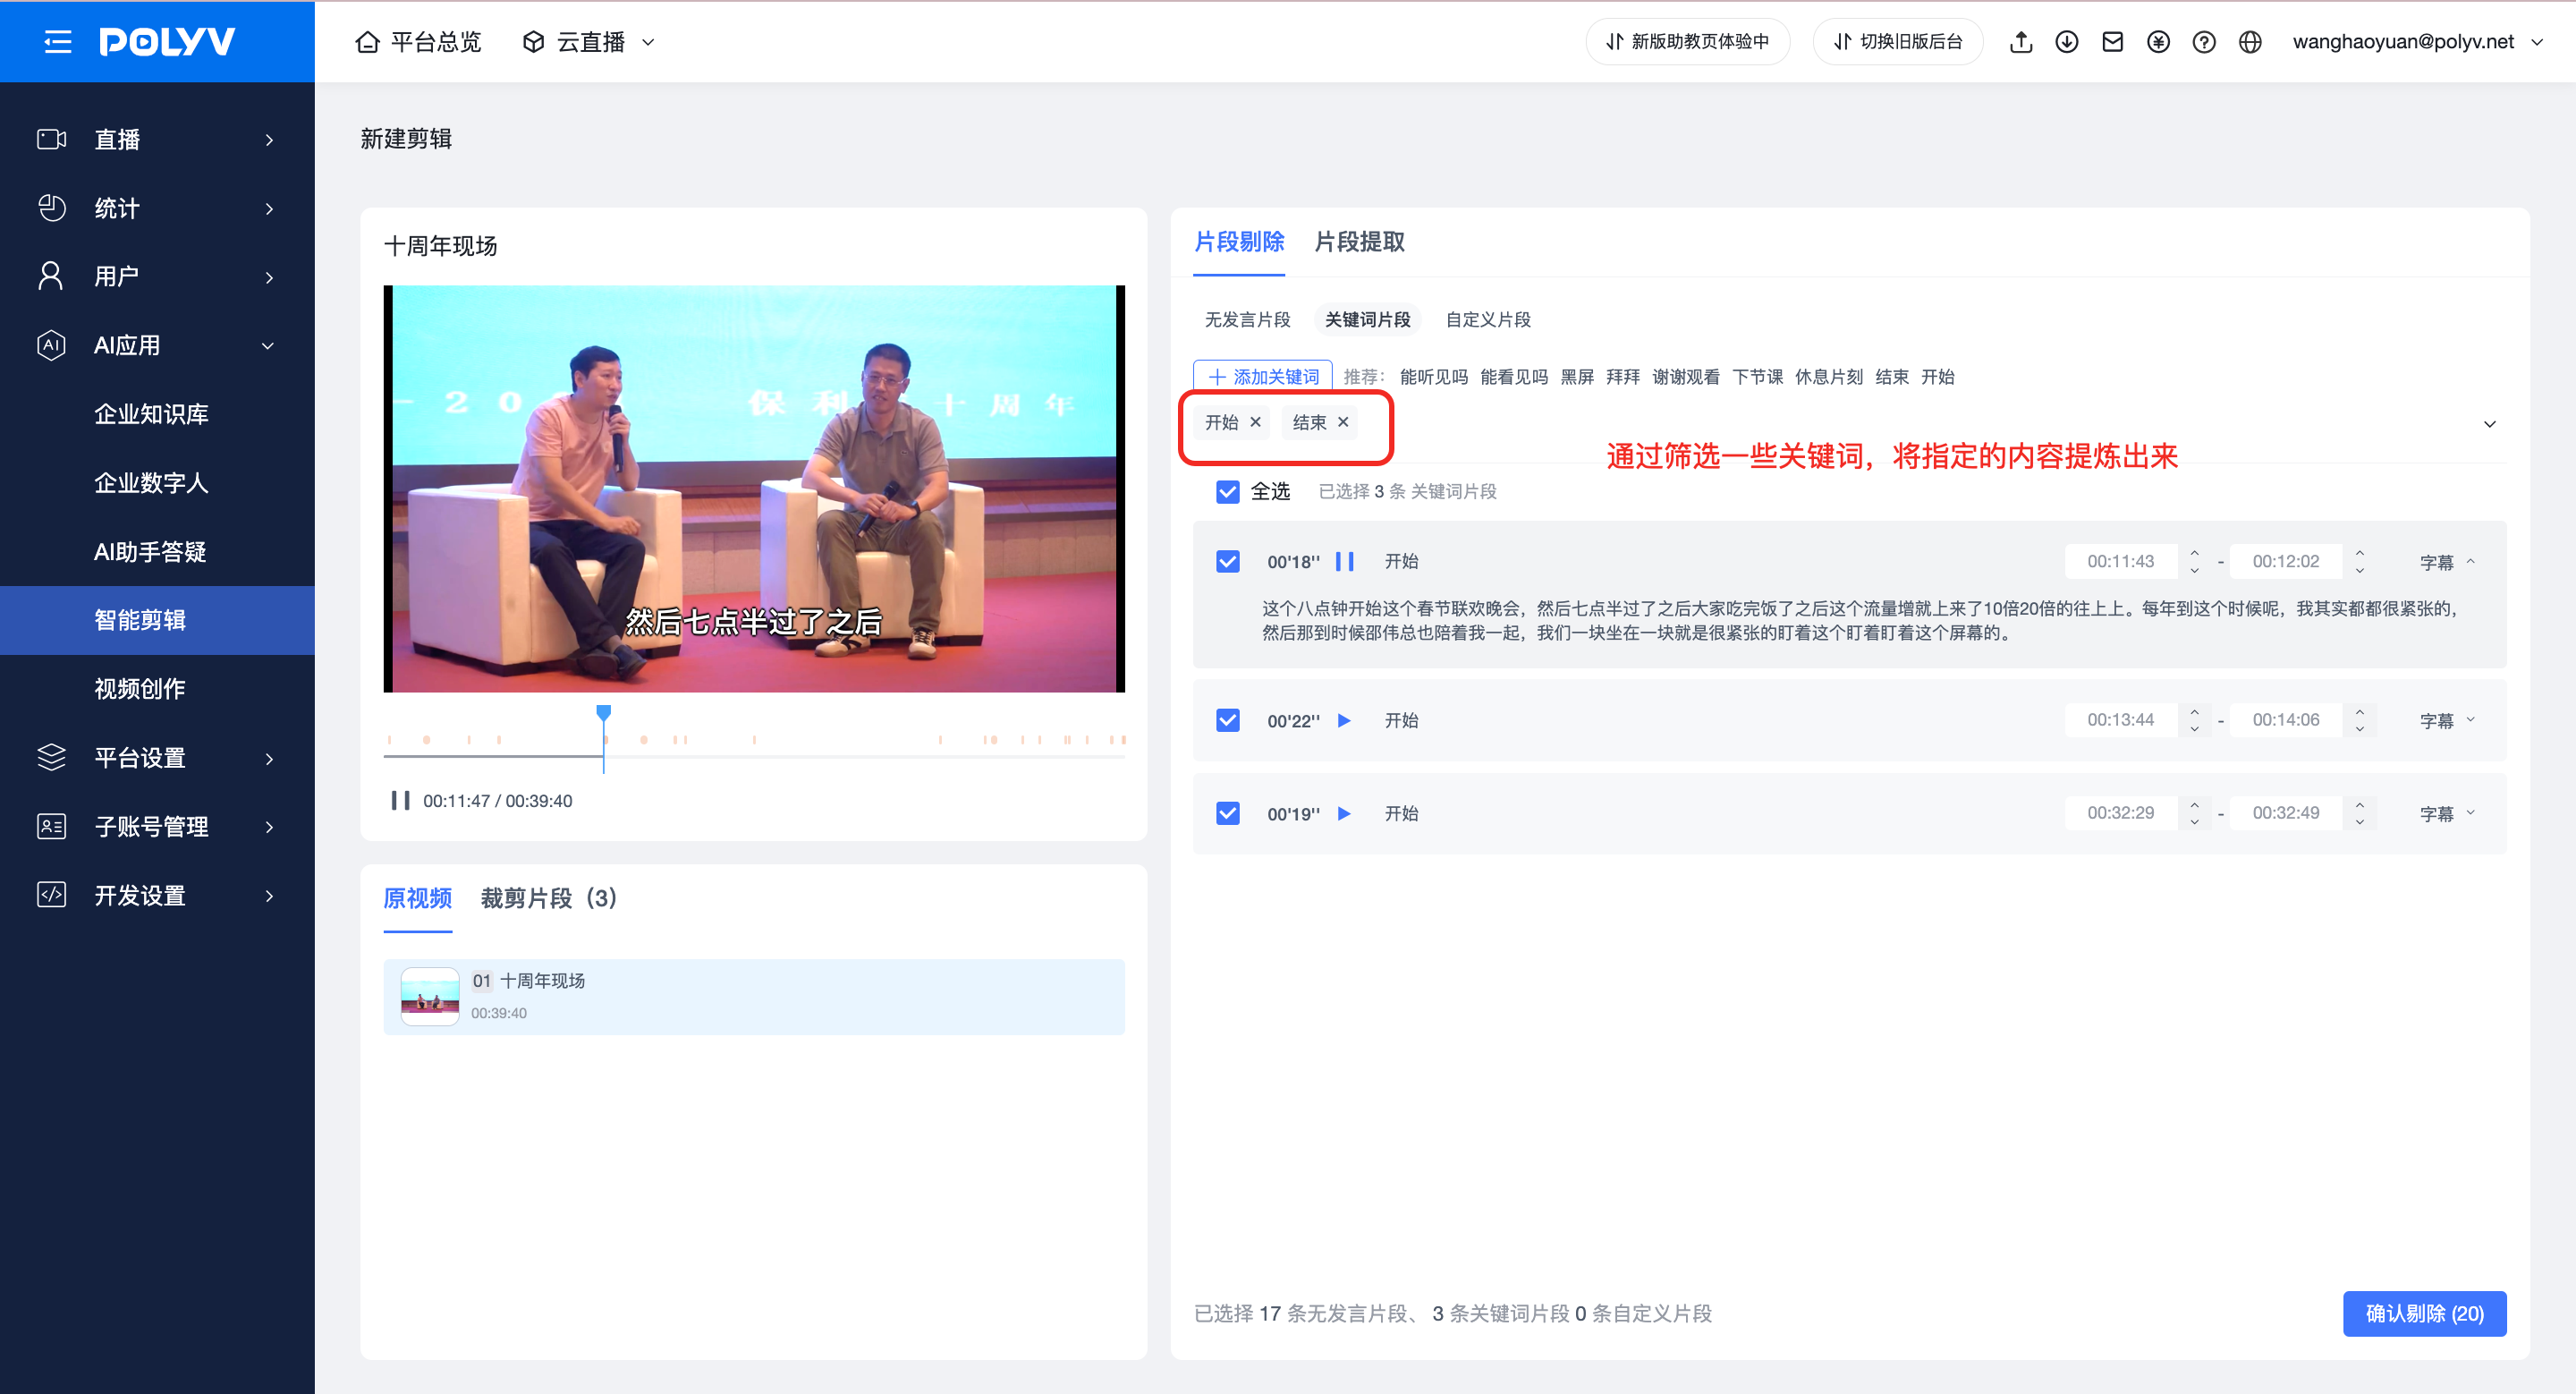2576x1394 pixels.
Task: Open the wanghaoyuan@polyv.net account menu
Action: 2417,42
